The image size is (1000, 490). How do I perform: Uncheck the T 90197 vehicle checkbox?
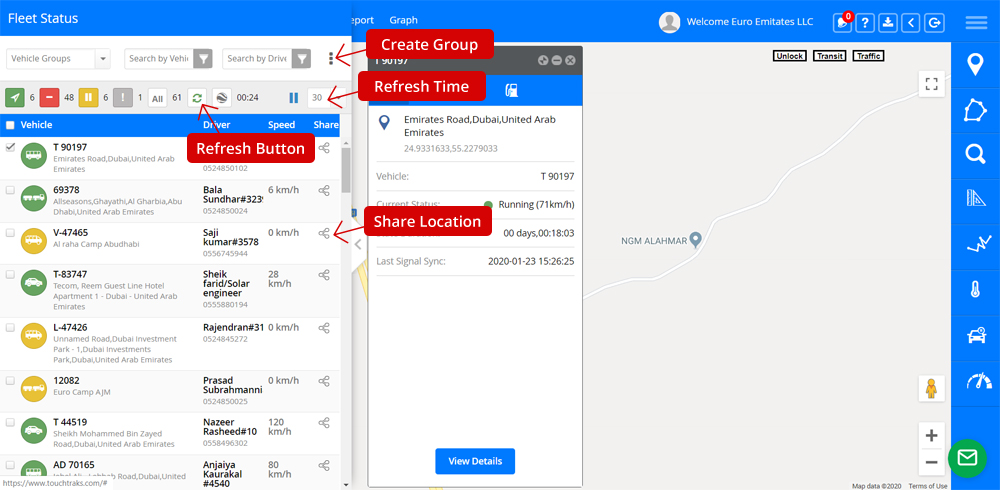[x=10, y=148]
